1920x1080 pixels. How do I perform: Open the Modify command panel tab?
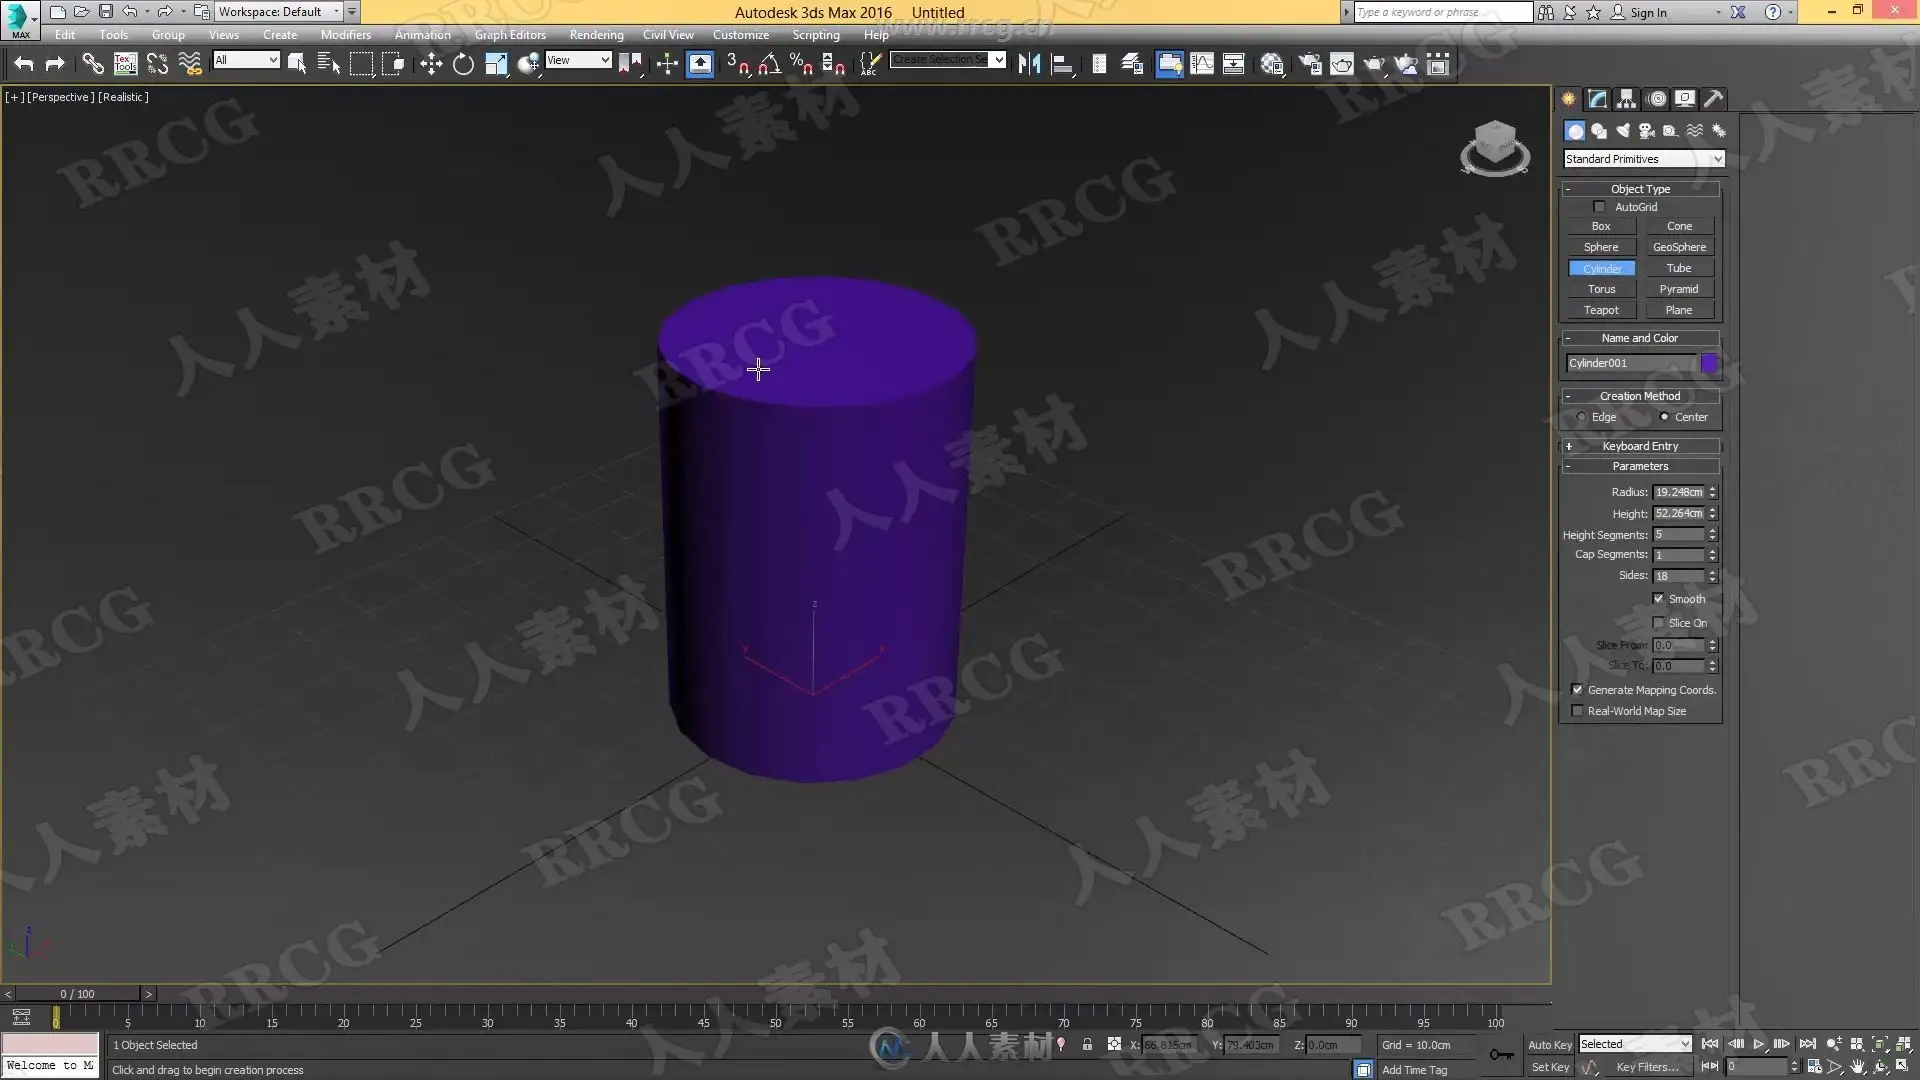coord(1597,99)
